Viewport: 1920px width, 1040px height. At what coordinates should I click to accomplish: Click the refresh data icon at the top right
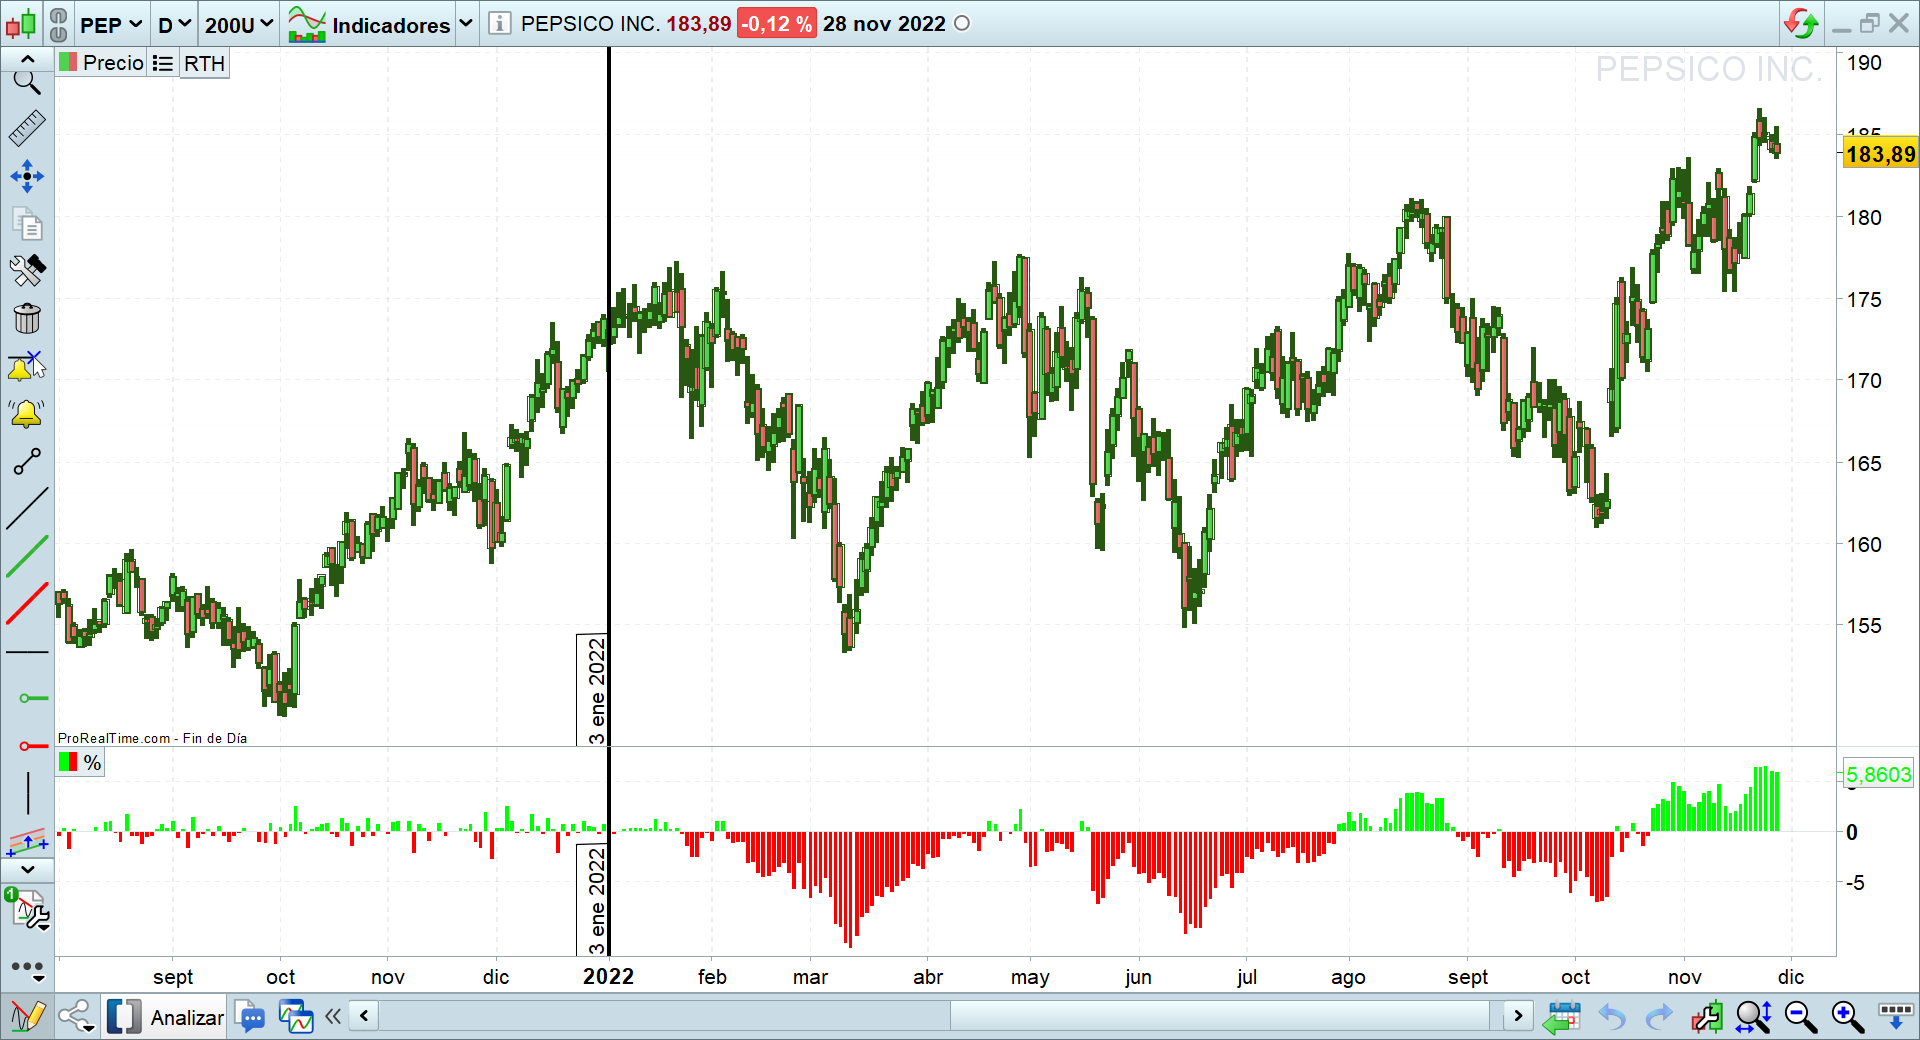(x=1802, y=23)
